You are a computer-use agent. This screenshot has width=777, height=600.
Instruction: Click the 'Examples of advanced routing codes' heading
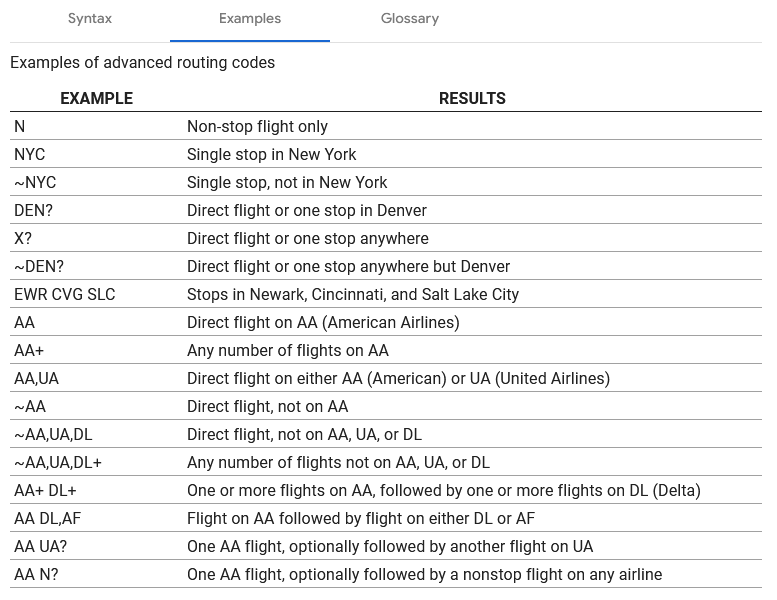point(142,62)
